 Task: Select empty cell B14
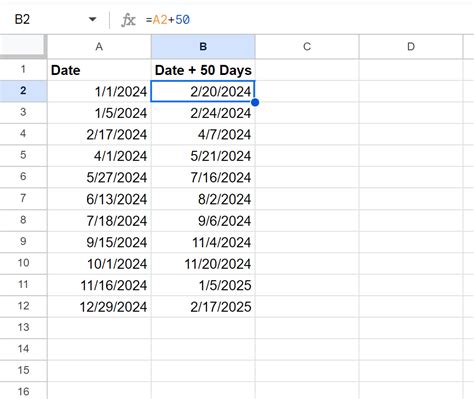pos(203,350)
